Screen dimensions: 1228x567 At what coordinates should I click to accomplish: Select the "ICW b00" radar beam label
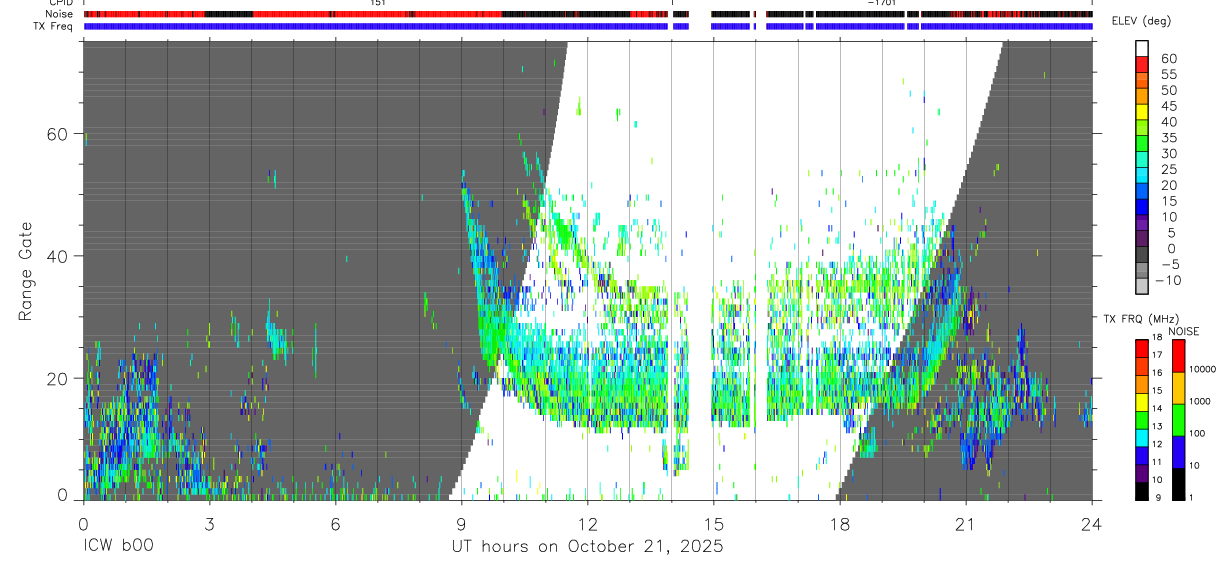pos(118,547)
